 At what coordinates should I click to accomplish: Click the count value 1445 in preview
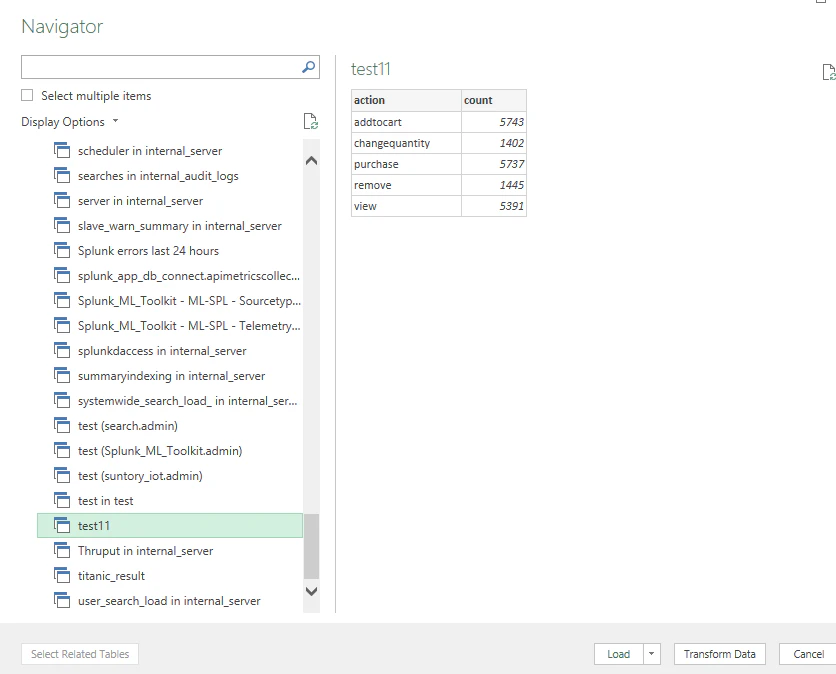494,185
